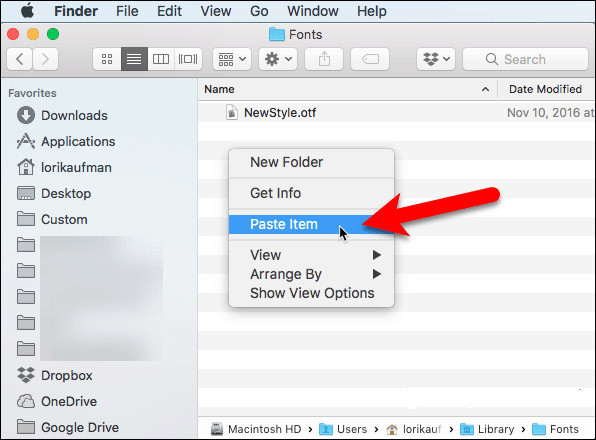The width and height of the screenshot is (596, 440).
Task: Expand the Arrange By submenu
Action: (311, 274)
